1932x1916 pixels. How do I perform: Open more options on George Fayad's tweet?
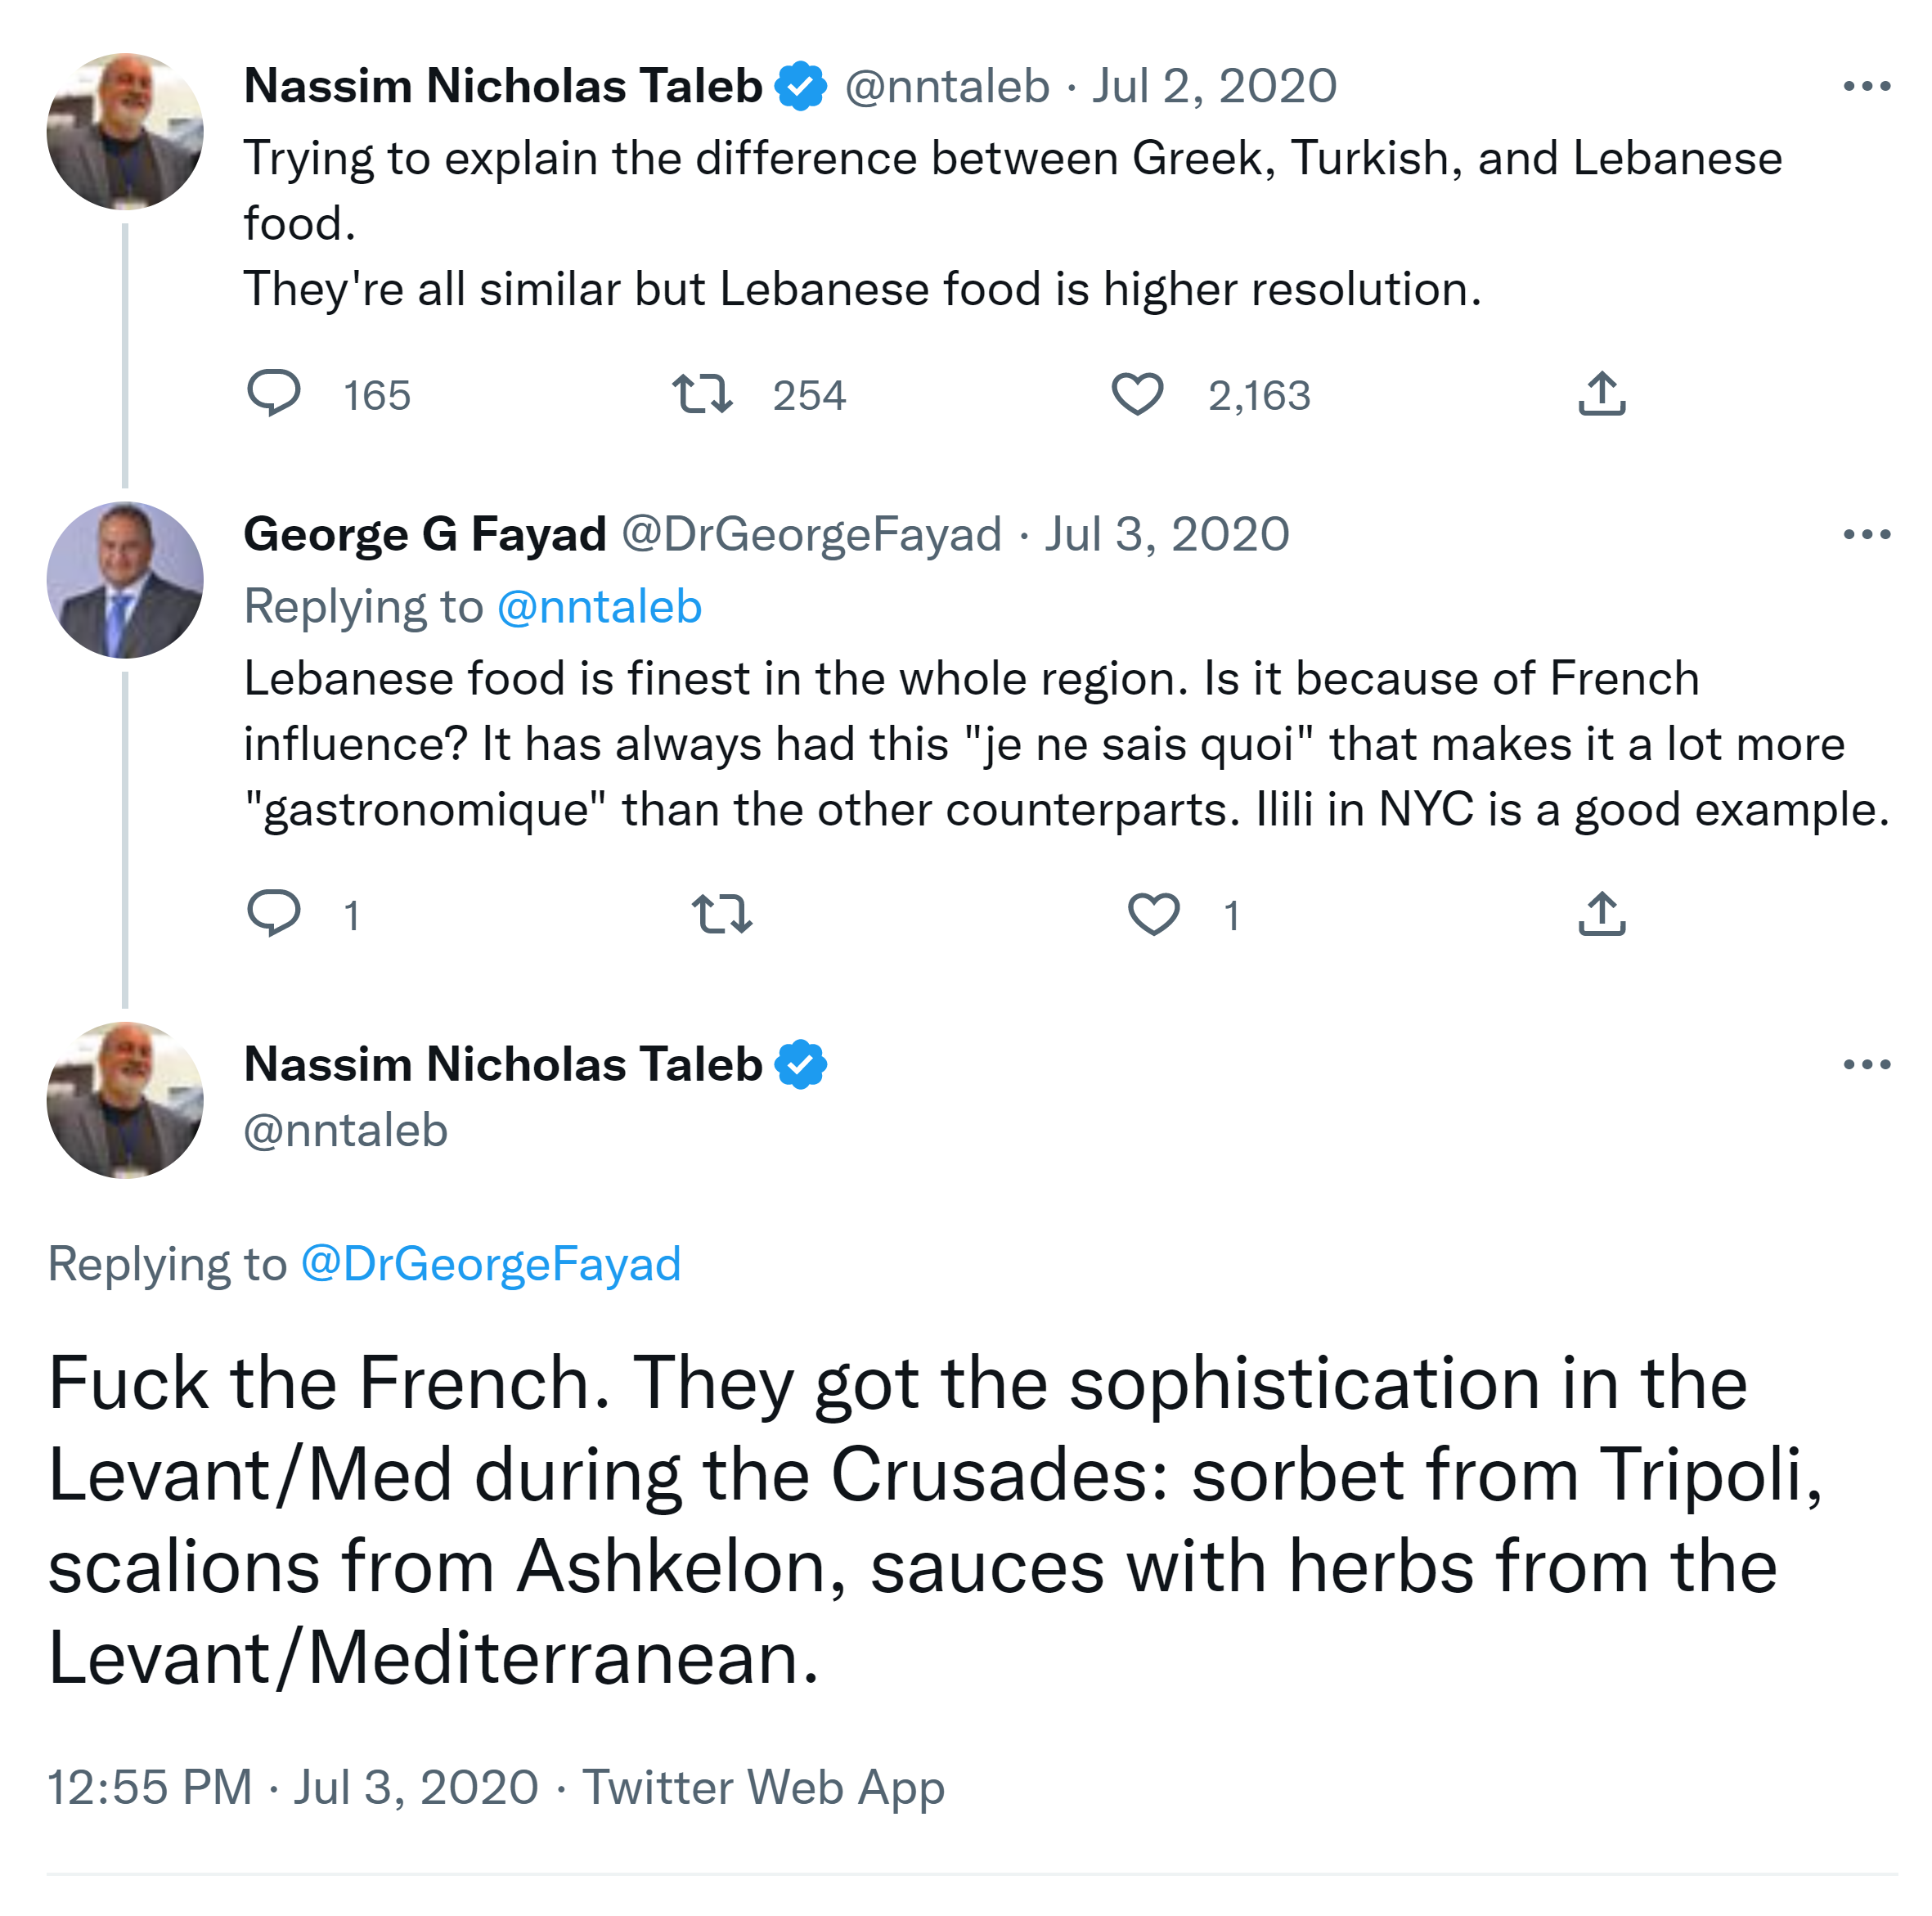1866,535
